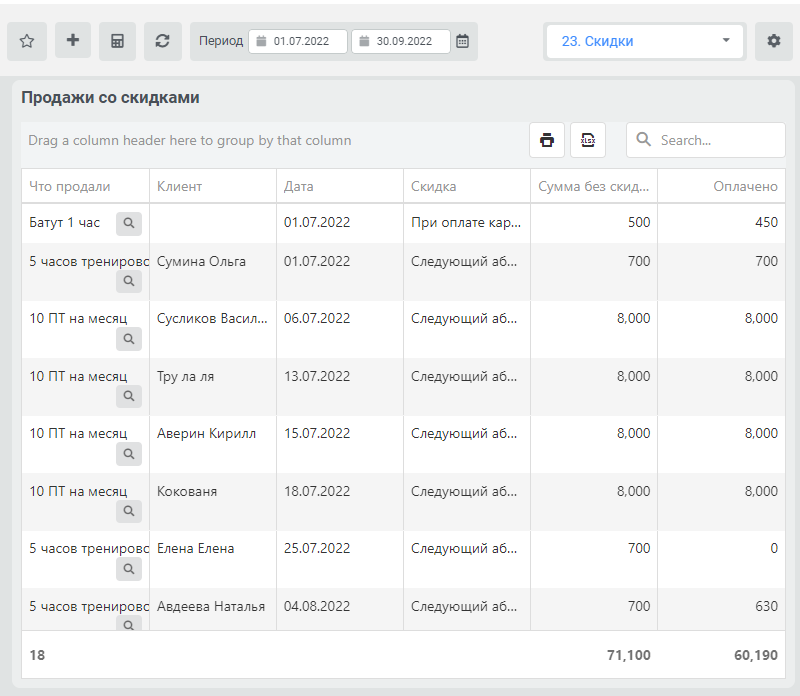Sort by the Сумма без скидки column header

[x=593, y=187]
